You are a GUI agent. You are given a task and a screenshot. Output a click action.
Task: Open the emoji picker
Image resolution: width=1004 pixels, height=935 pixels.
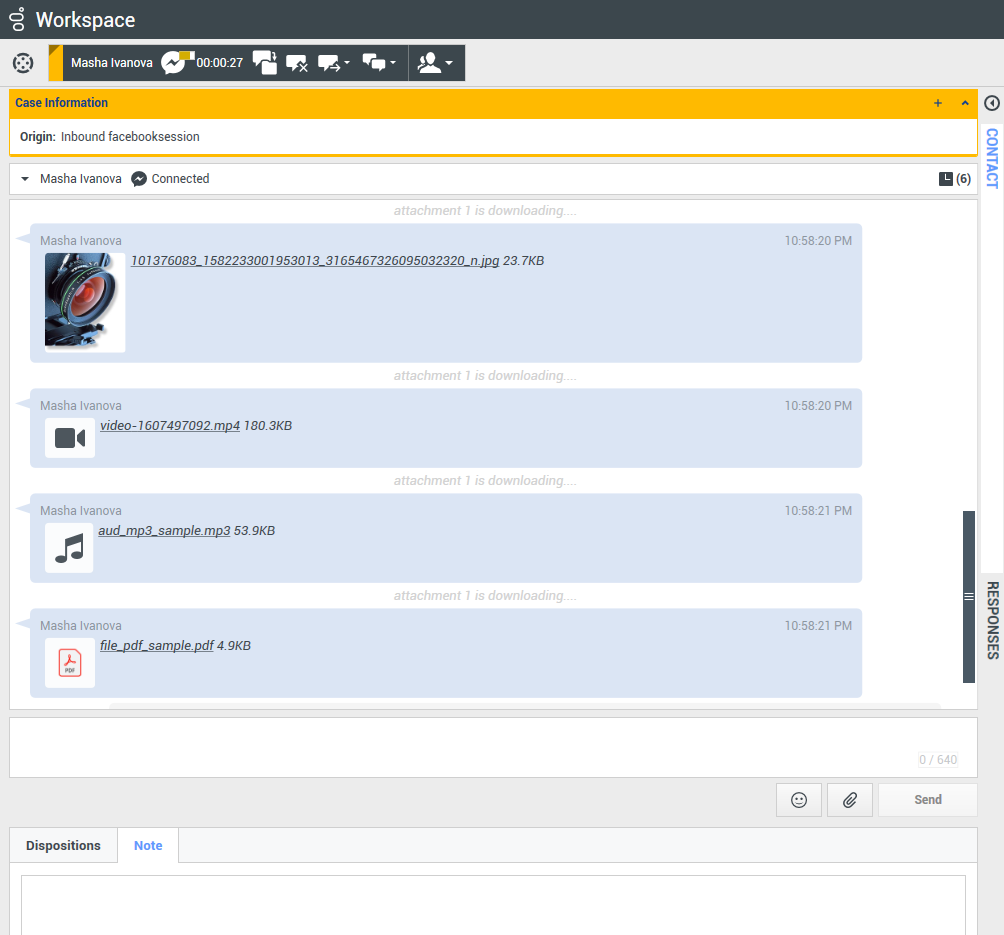tap(798, 800)
